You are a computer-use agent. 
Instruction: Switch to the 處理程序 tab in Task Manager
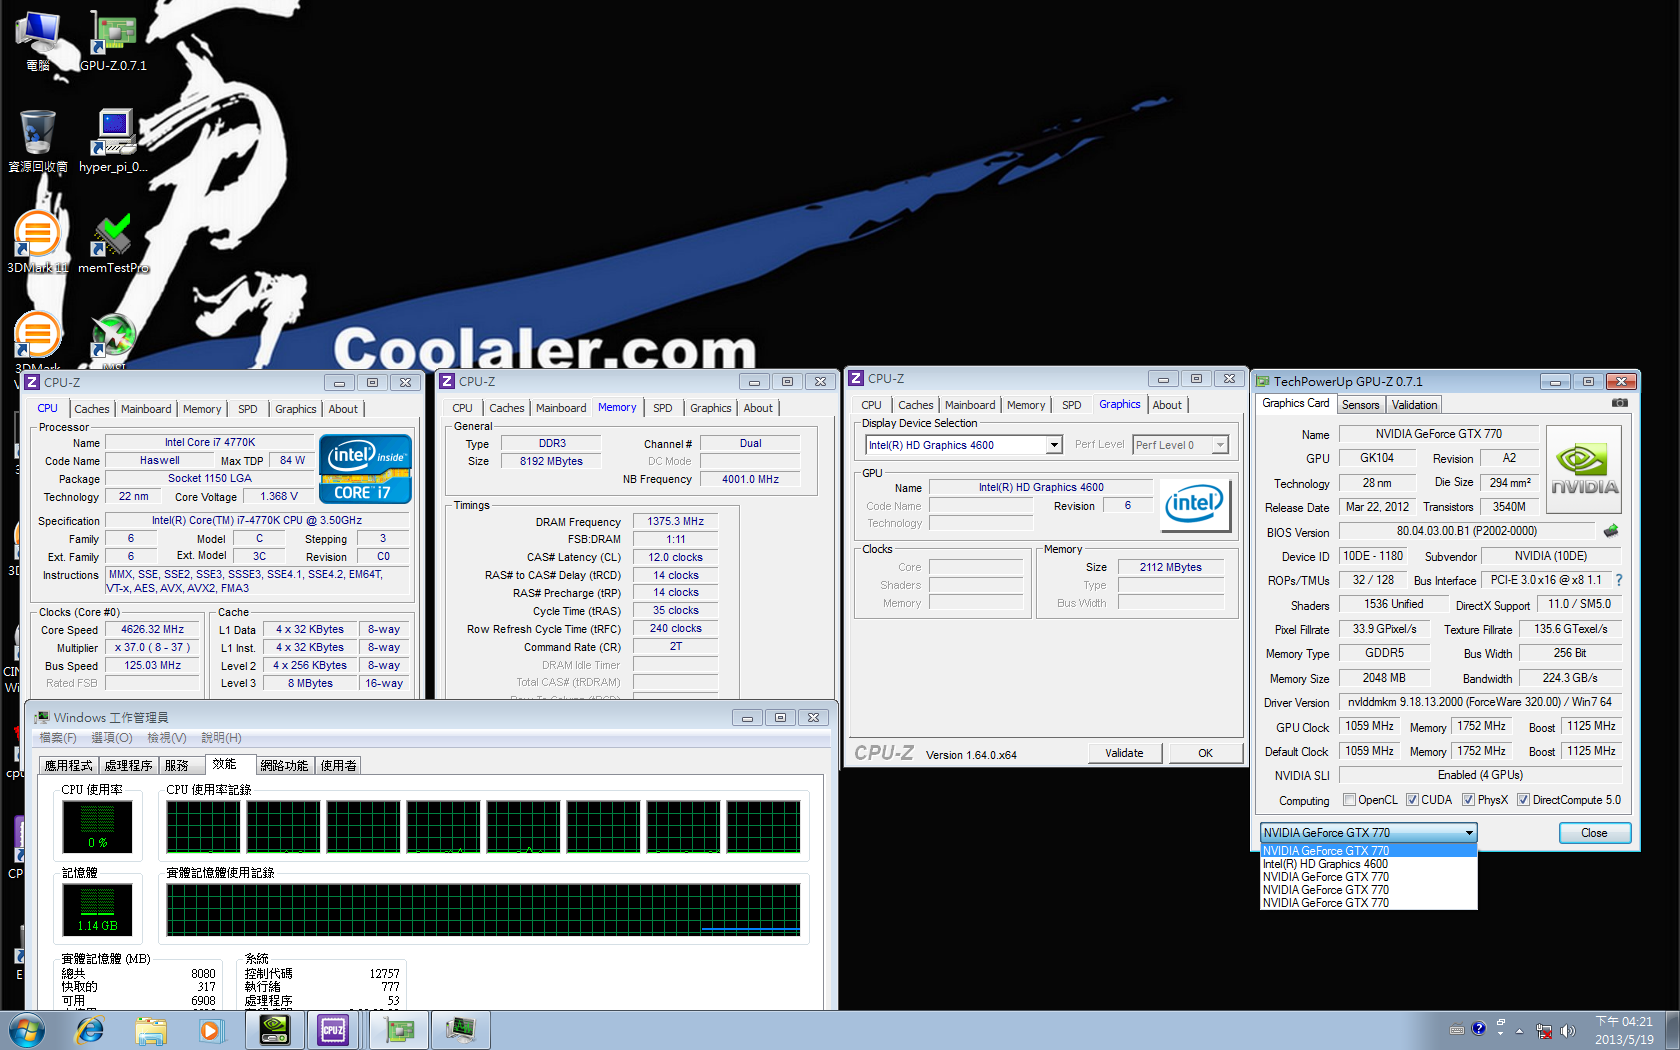(129, 765)
